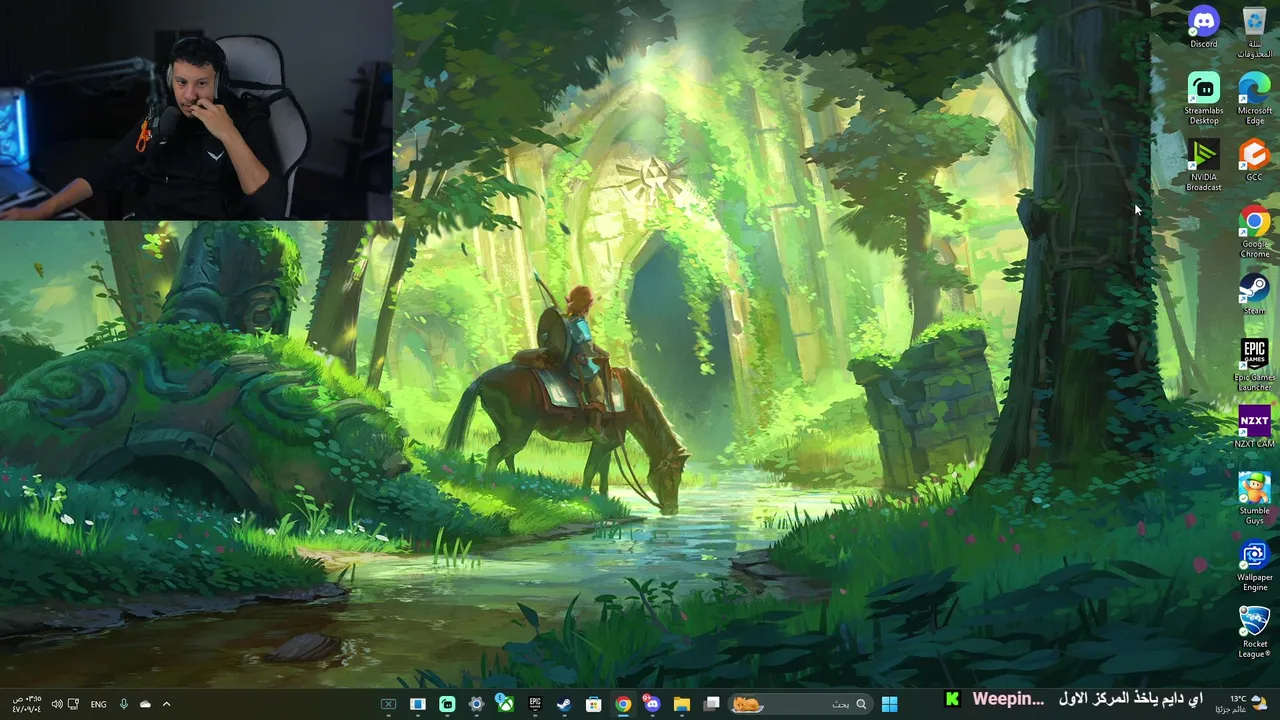This screenshot has width=1280, height=720.
Task: Open the network status tray icon
Action: click(x=73, y=704)
